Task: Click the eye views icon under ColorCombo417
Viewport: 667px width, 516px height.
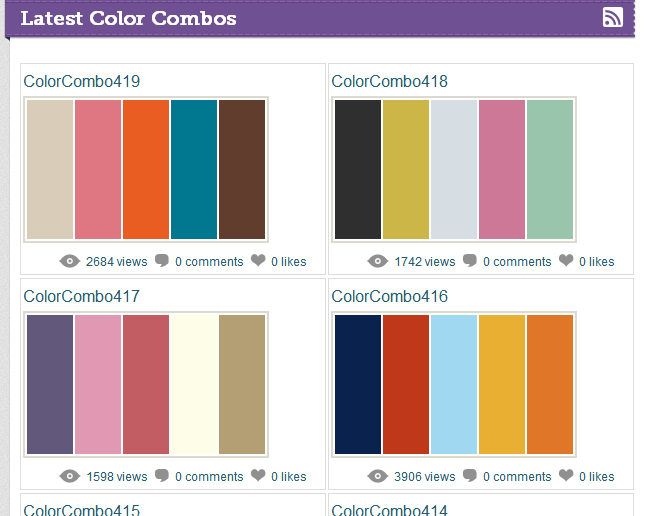Action: click(70, 476)
